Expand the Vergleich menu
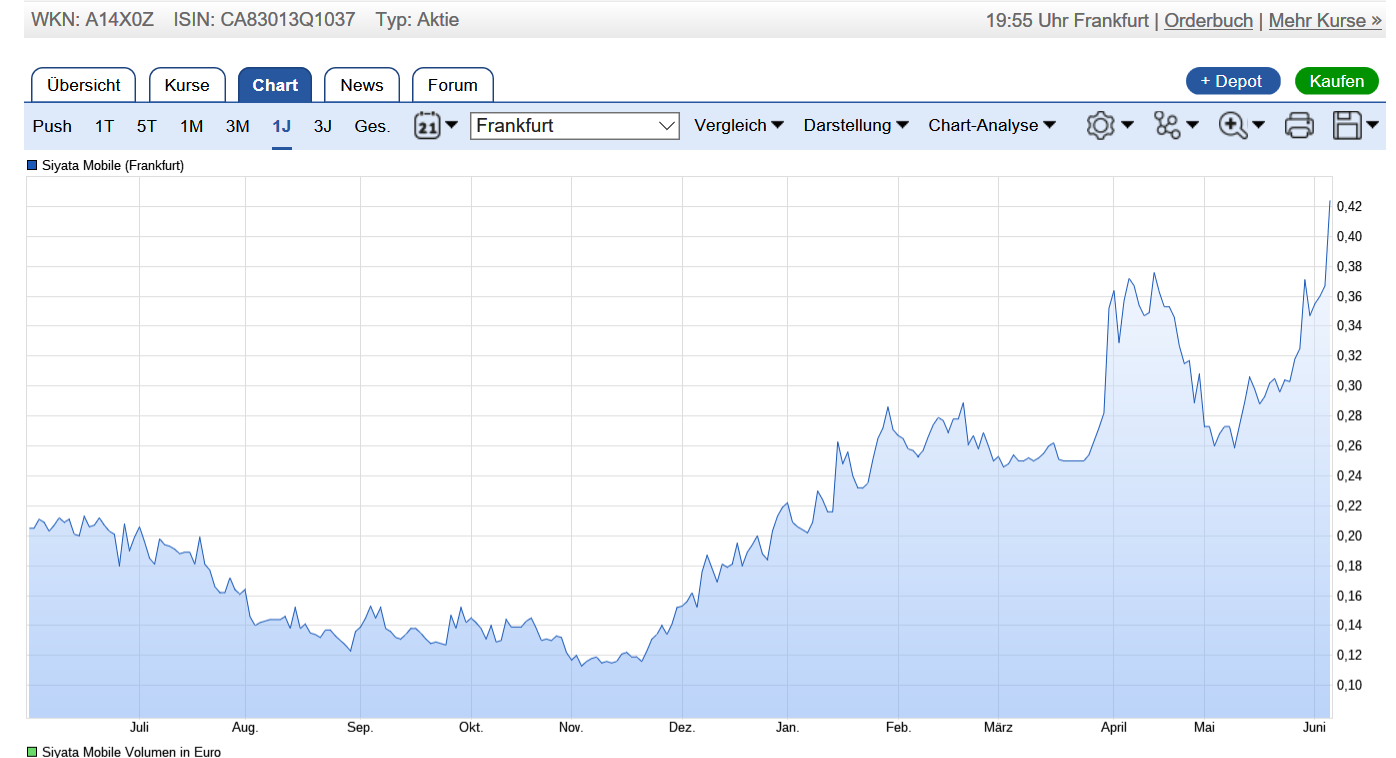 [739, 126]
